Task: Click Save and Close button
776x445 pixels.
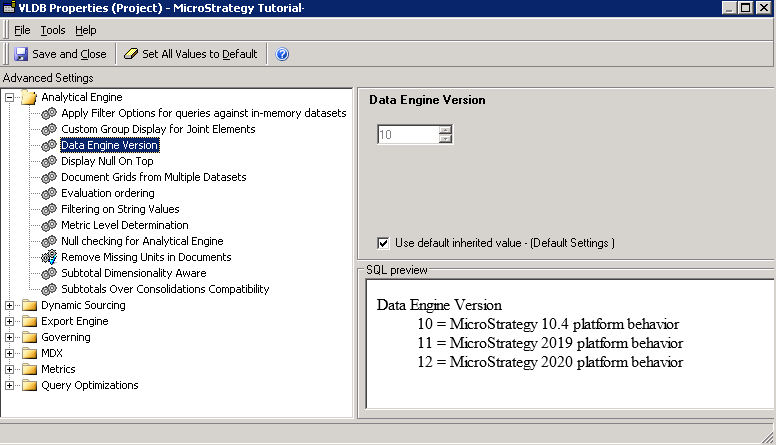Action: 60,54
